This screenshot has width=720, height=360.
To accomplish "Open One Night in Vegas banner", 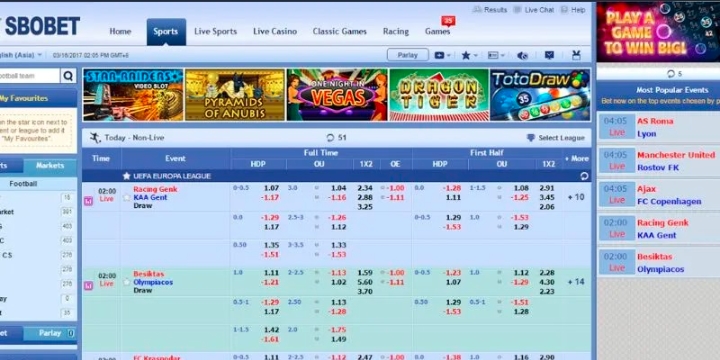I will click(337, 95).
